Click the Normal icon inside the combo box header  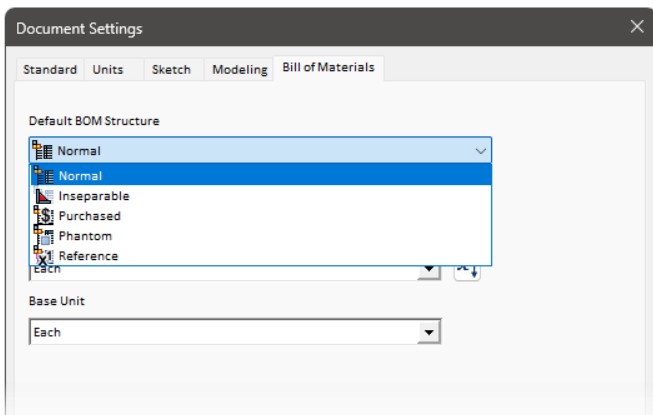(42, 151)
